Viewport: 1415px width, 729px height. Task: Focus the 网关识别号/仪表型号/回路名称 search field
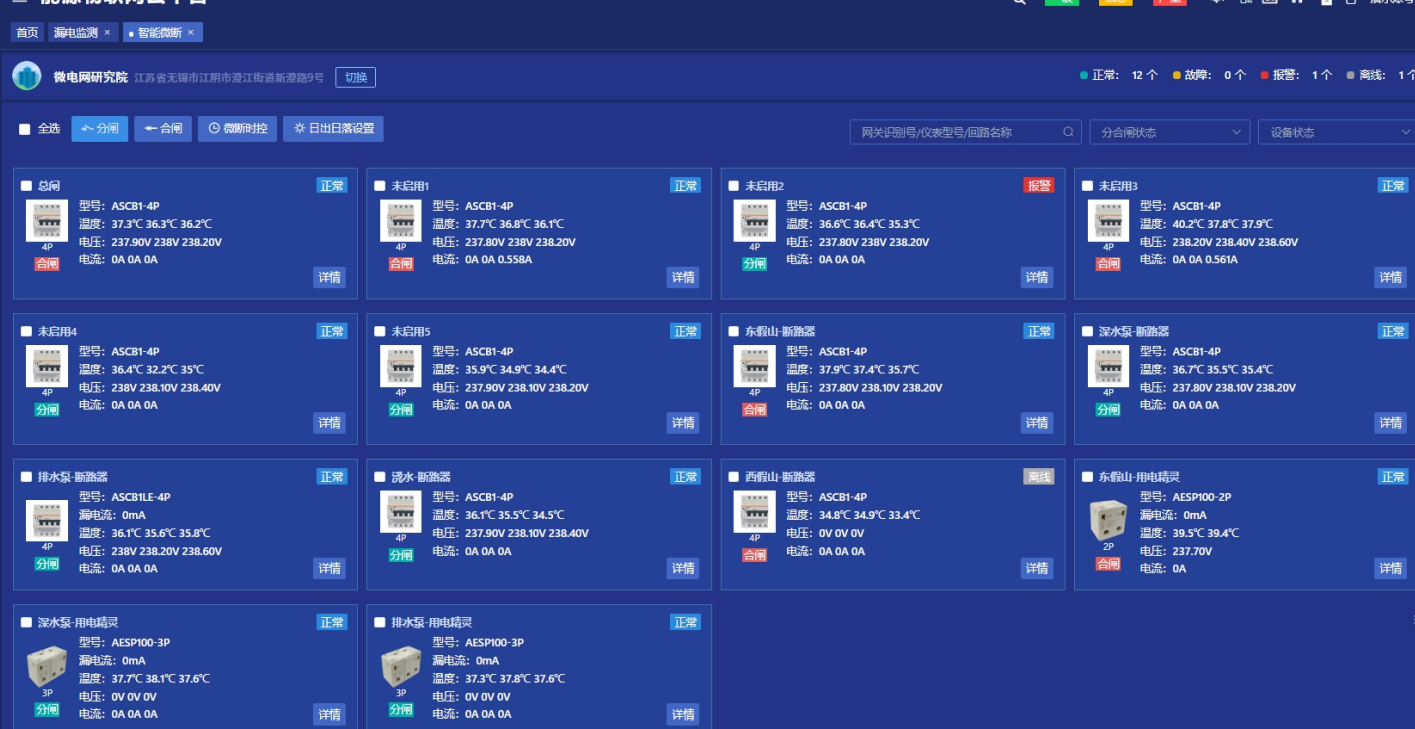[x=955, y=132]
